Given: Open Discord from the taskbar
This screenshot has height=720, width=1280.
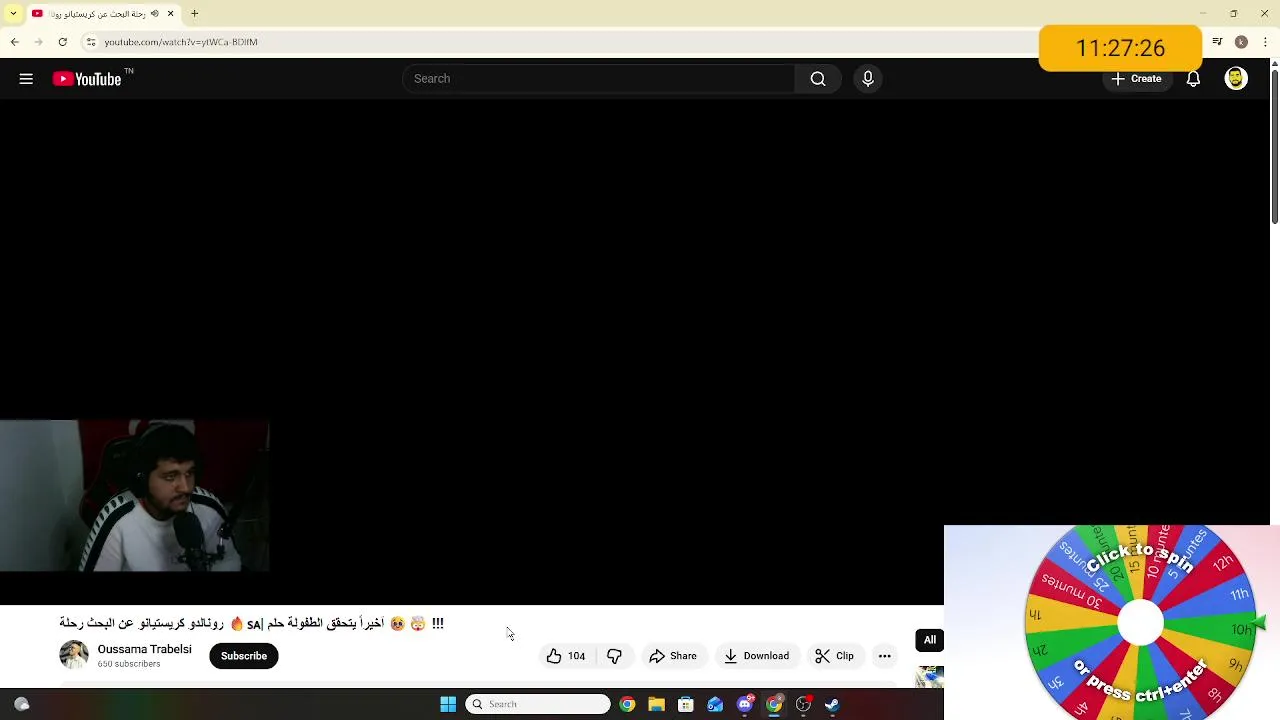Looking at the screenshot, I should tap(745, 704).
